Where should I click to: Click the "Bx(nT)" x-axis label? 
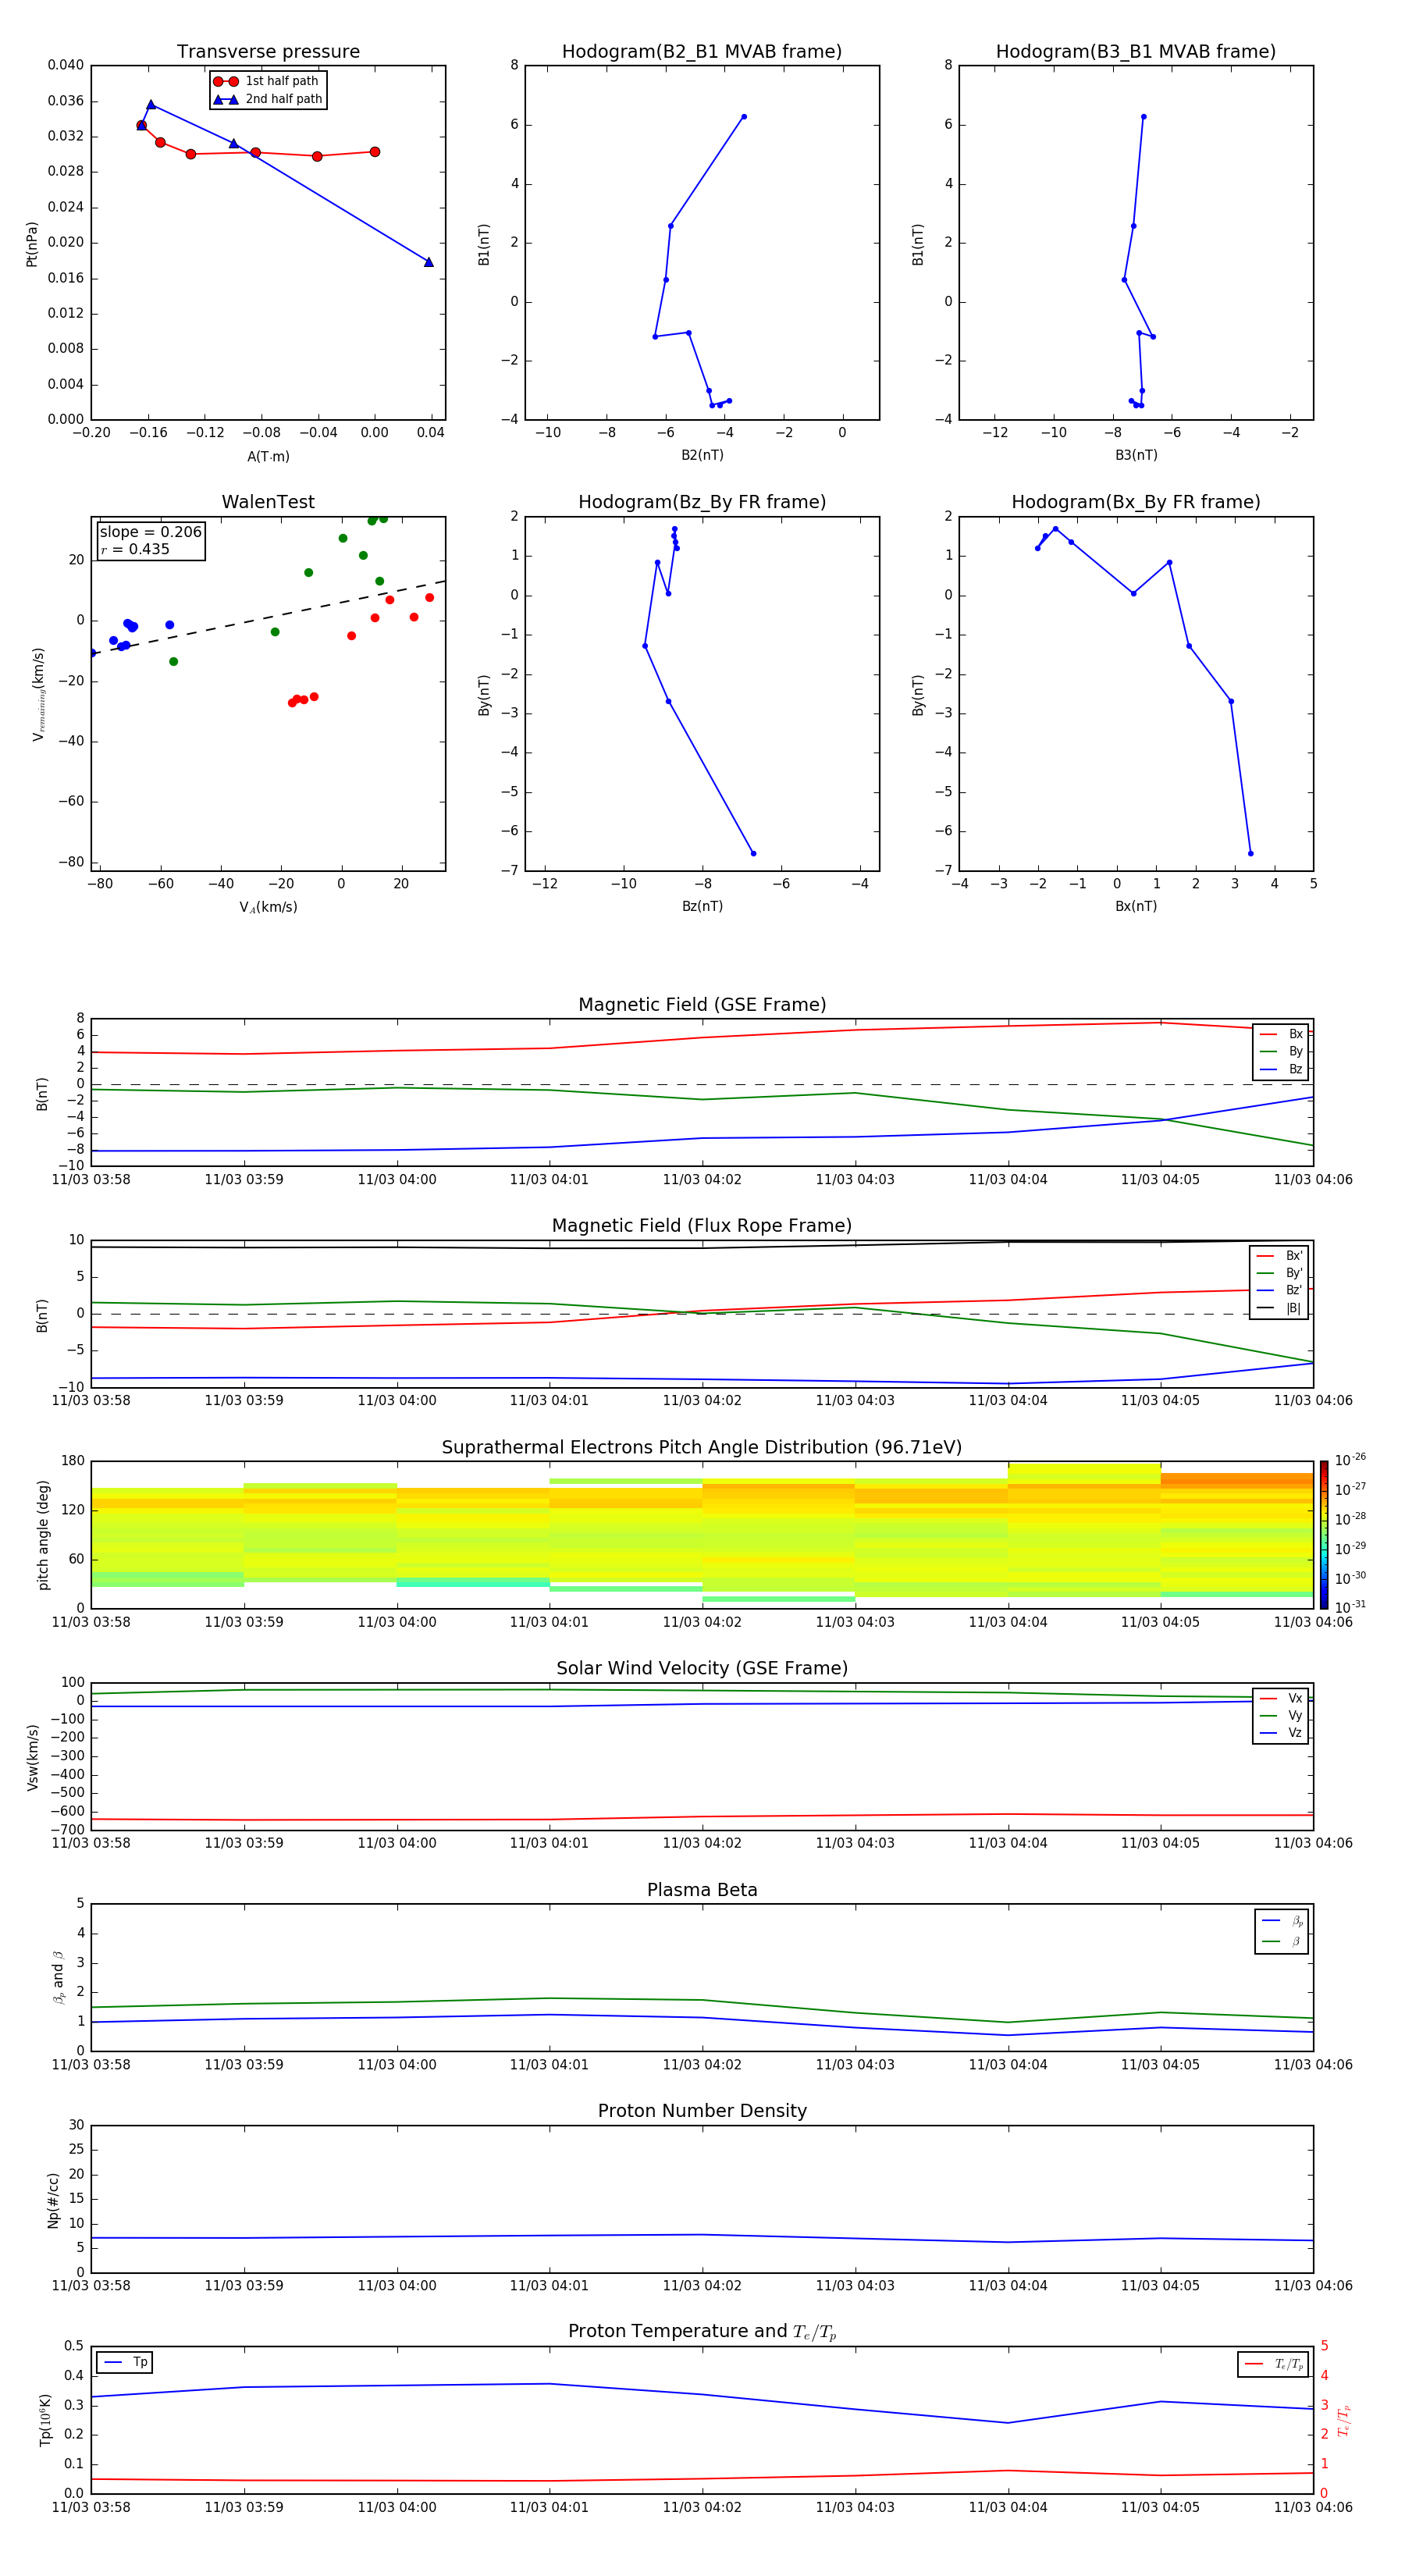1136,906
